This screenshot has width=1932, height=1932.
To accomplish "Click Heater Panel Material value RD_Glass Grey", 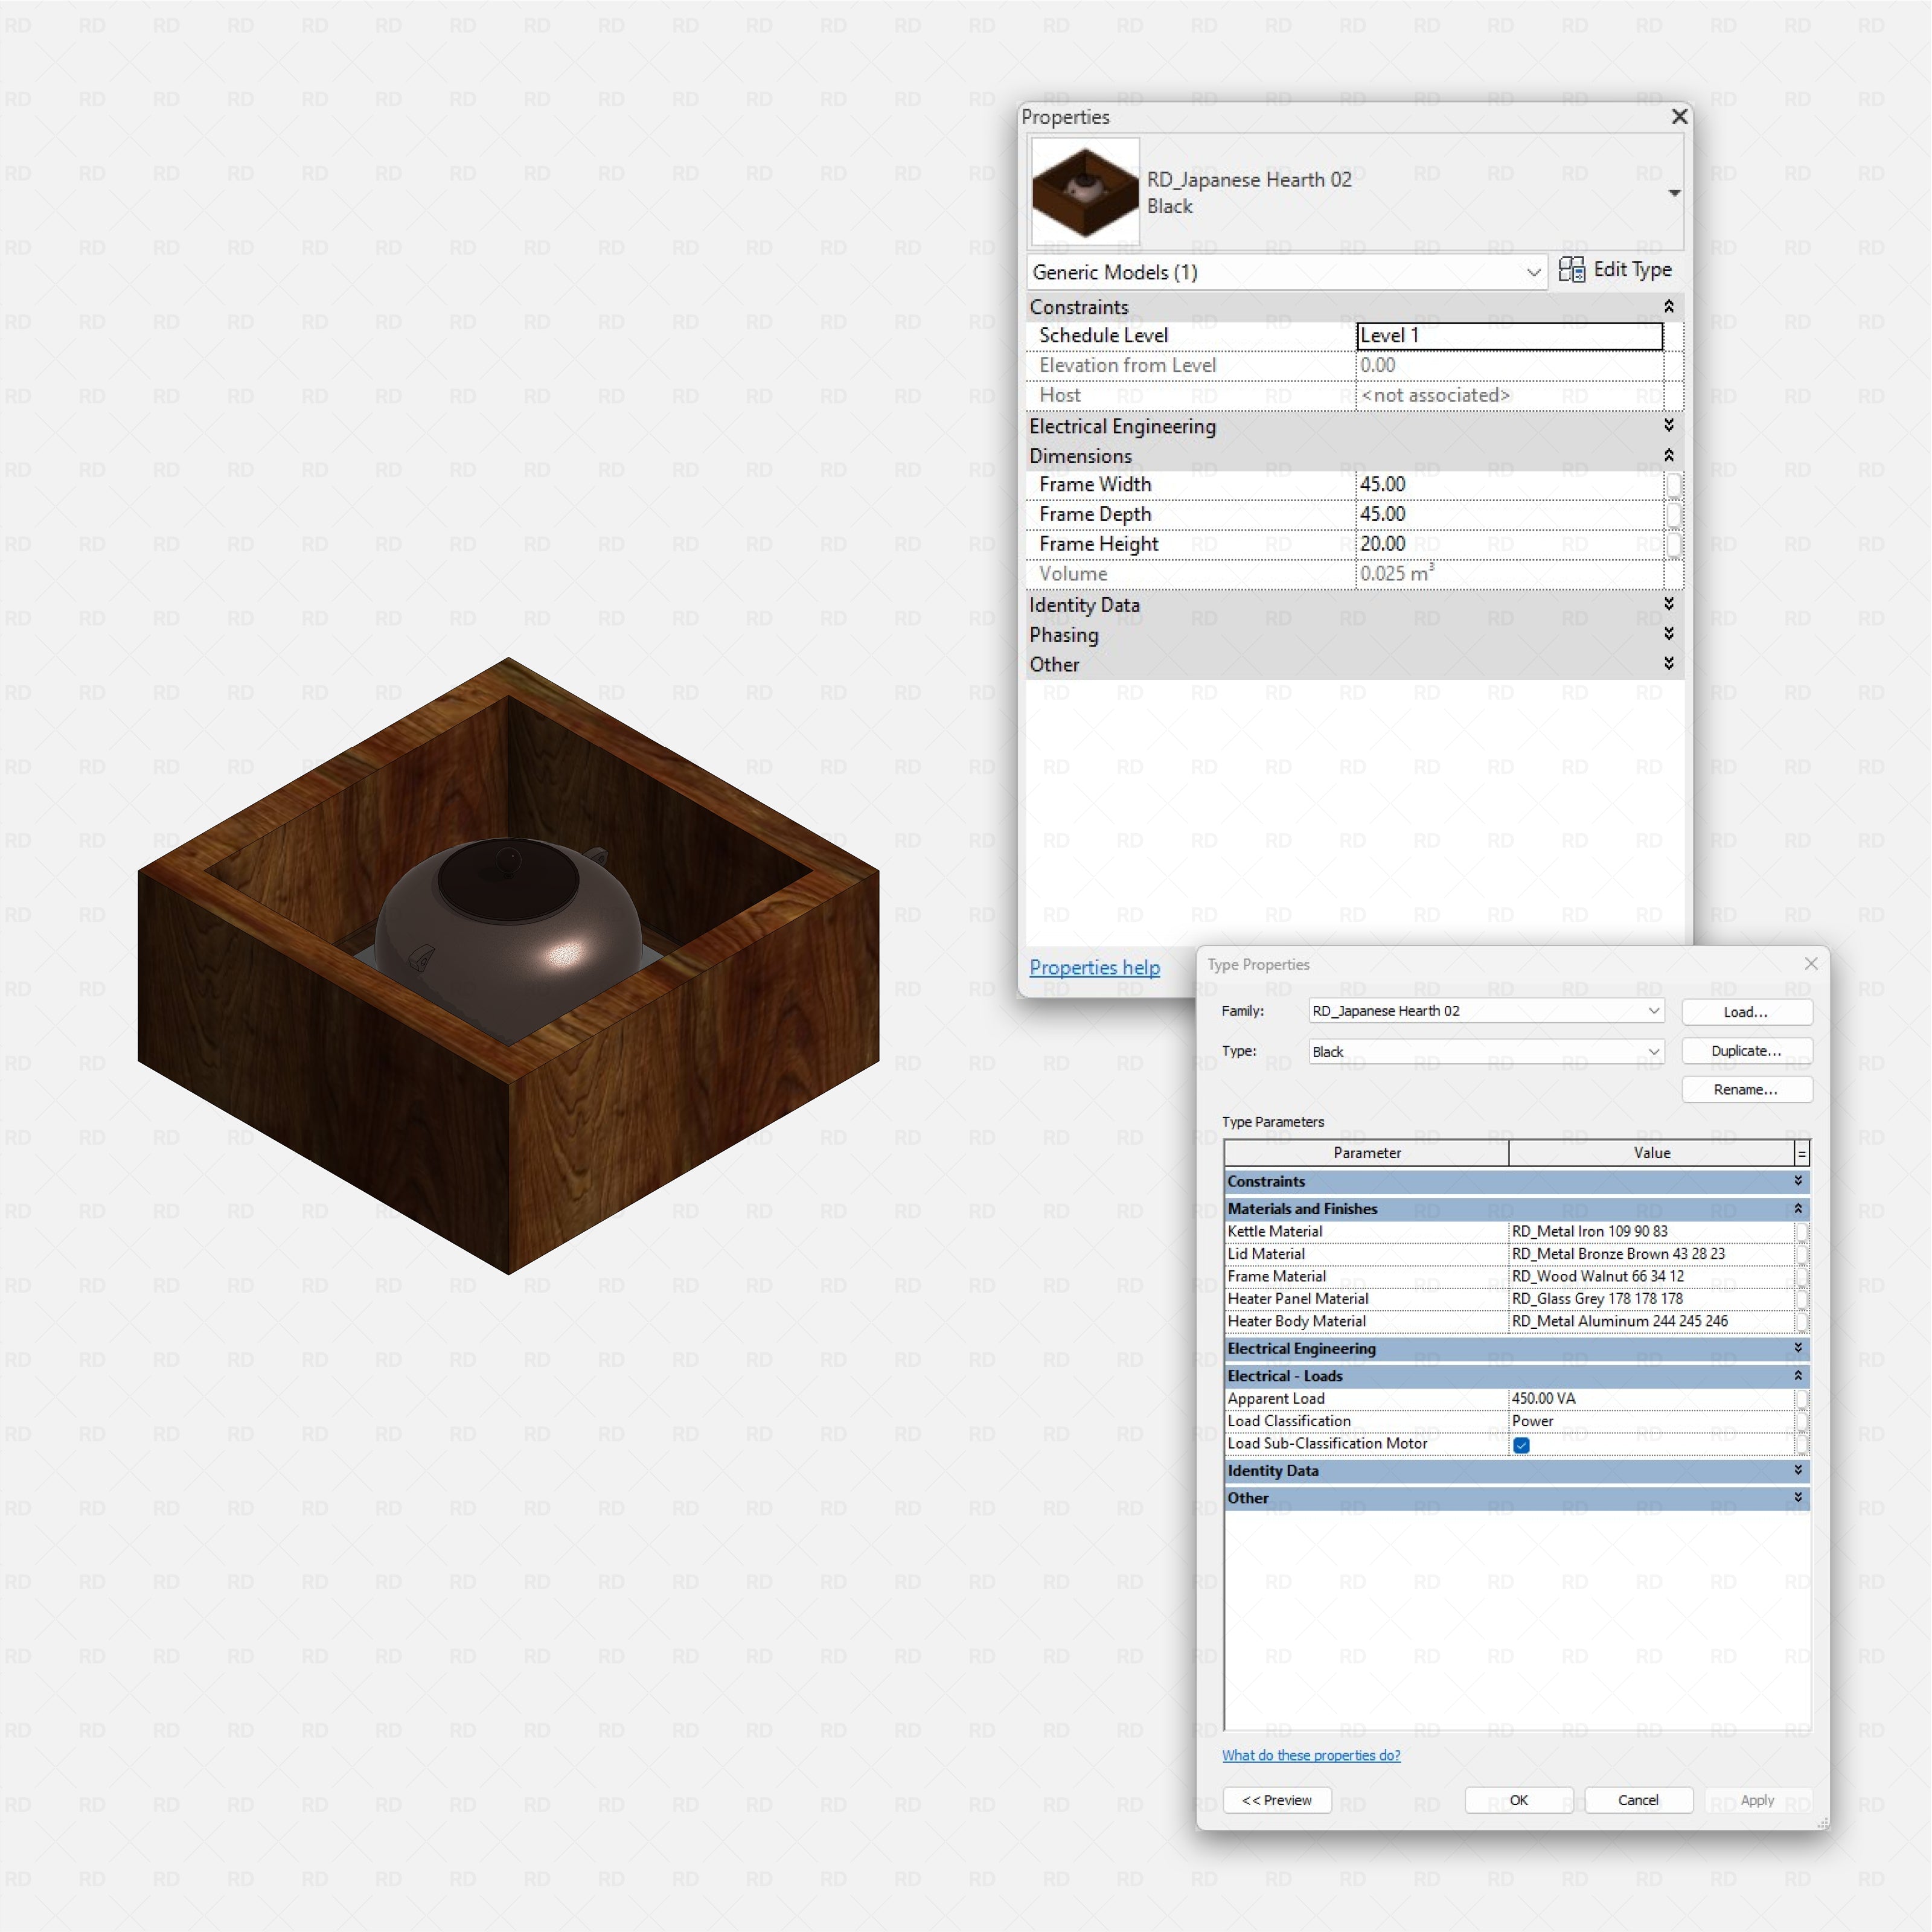I will 1650,1299.
